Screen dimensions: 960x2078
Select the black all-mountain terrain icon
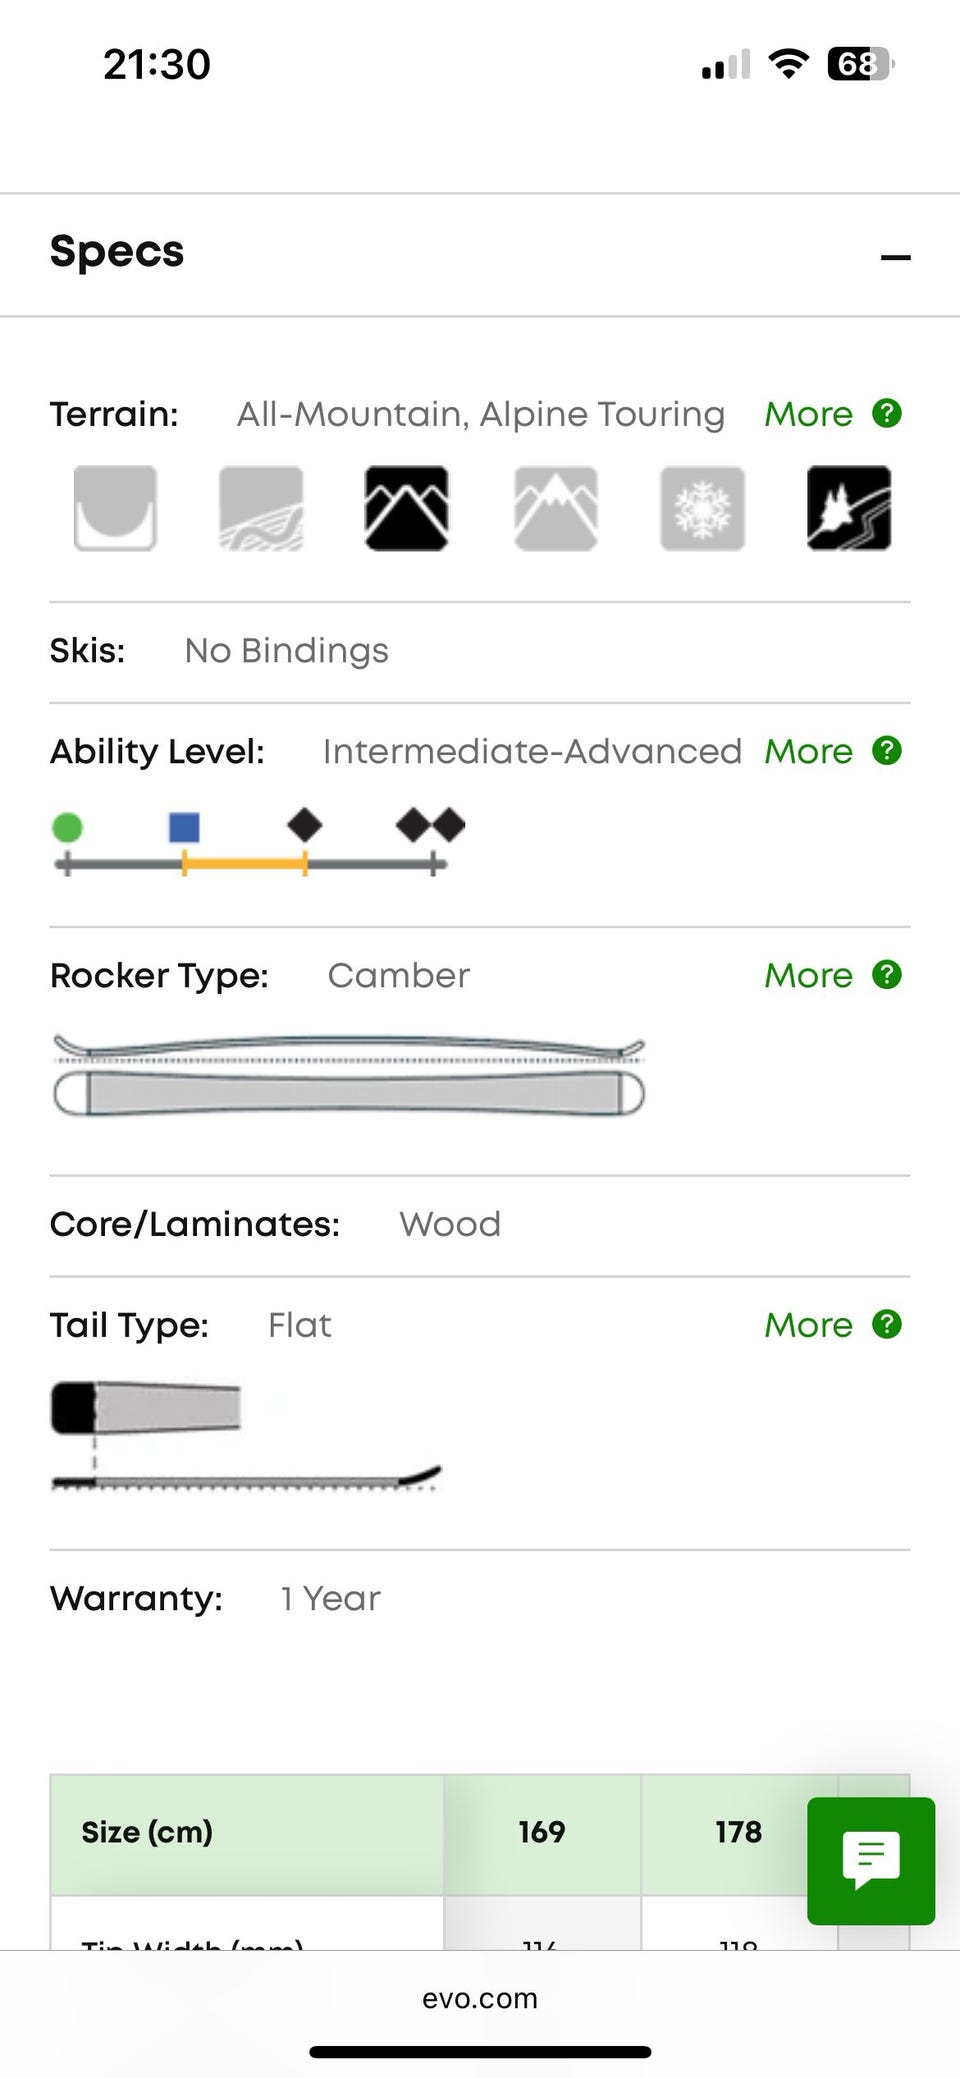pyautogui.click(x=406, y=508)
